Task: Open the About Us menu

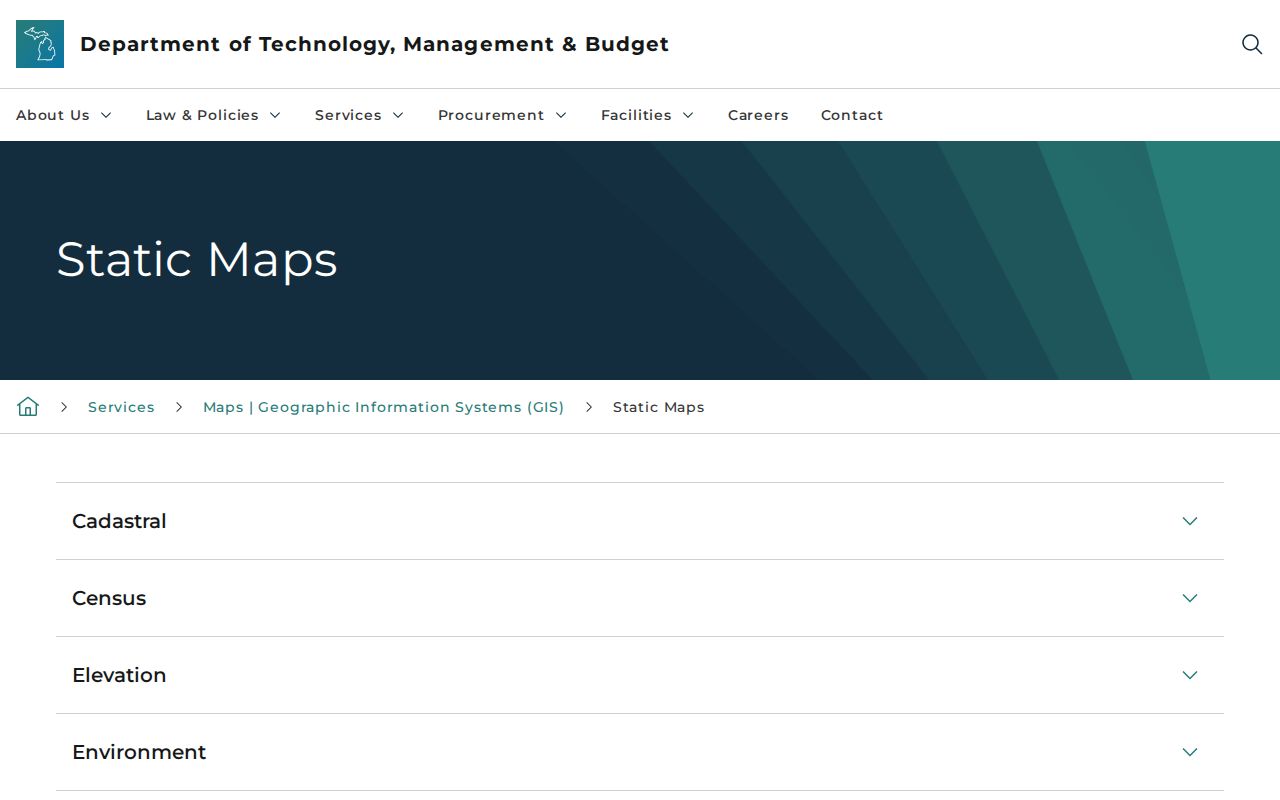Action: [64, 115]
